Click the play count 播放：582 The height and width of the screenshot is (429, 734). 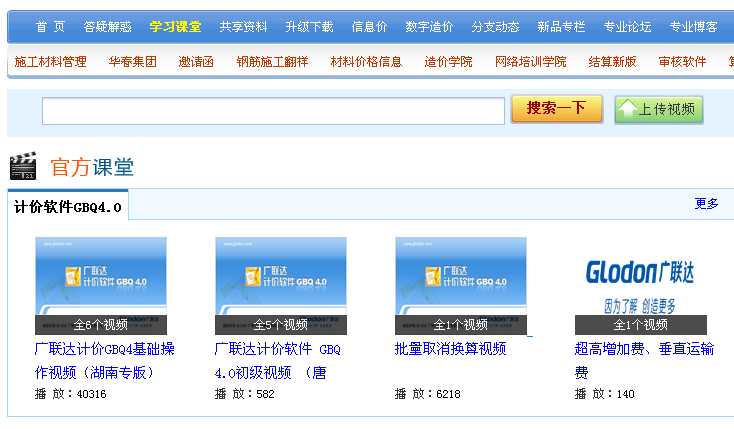[245, 394]
